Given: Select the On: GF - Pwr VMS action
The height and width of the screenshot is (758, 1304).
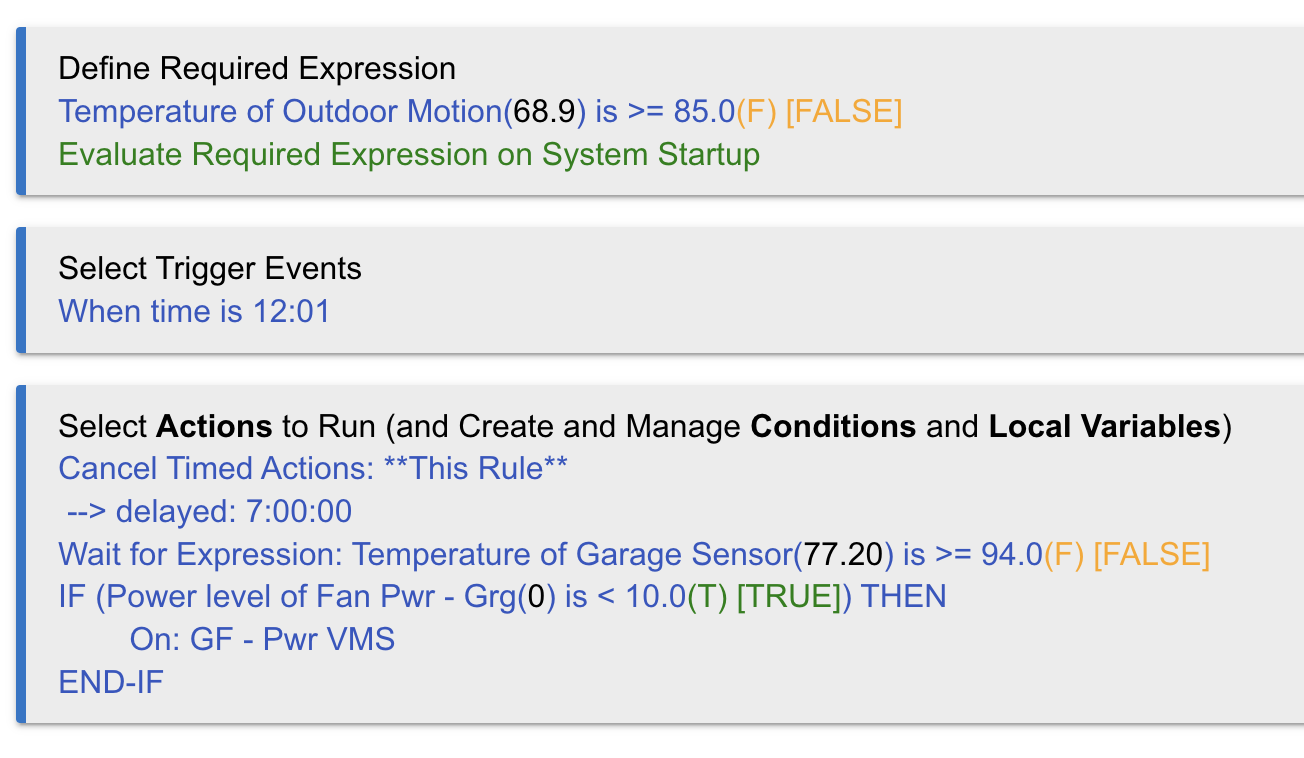Looking at the screenshot, I should [262, 640].
